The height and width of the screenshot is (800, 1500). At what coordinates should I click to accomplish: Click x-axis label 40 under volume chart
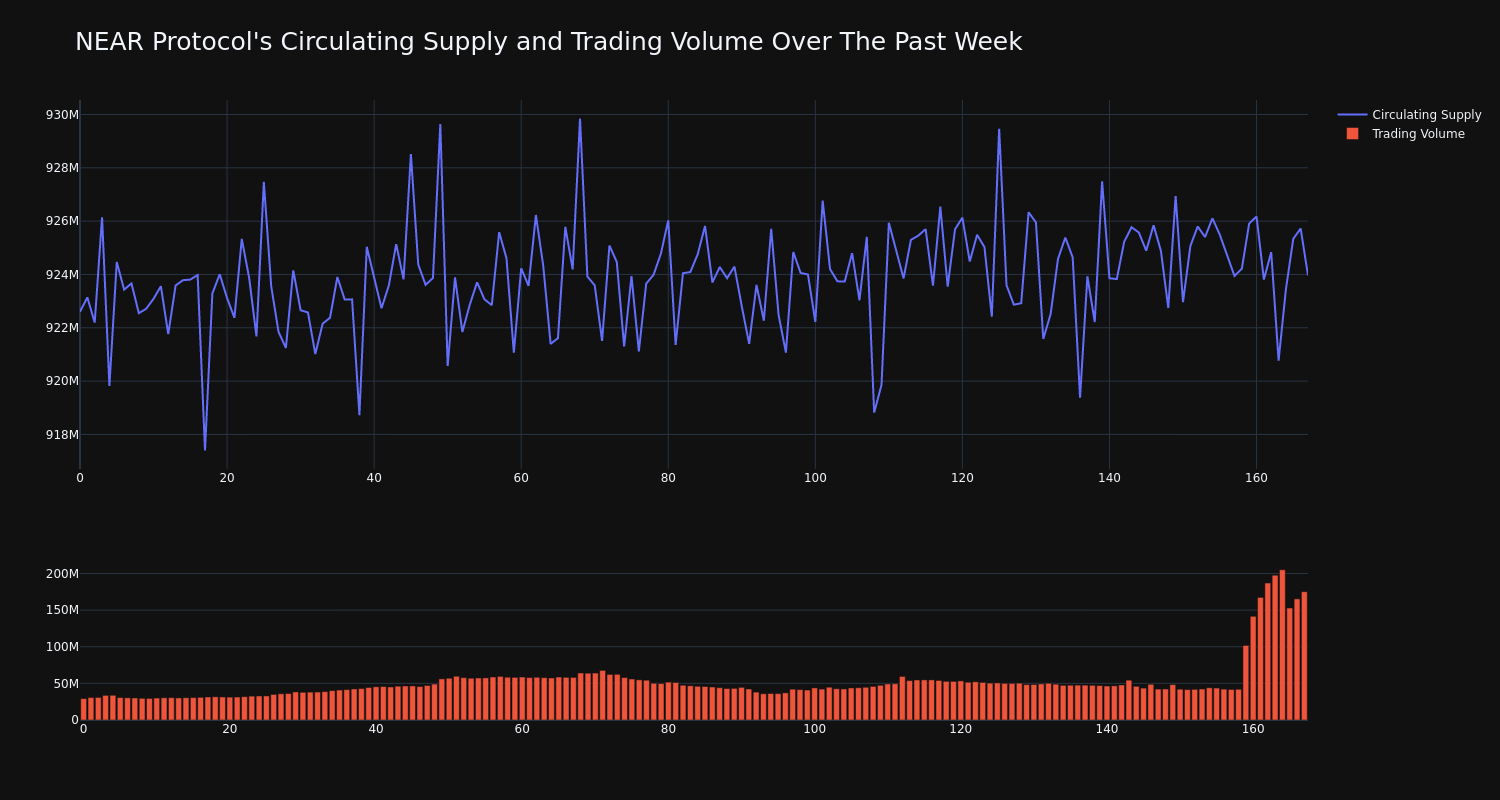click(376, 729)
